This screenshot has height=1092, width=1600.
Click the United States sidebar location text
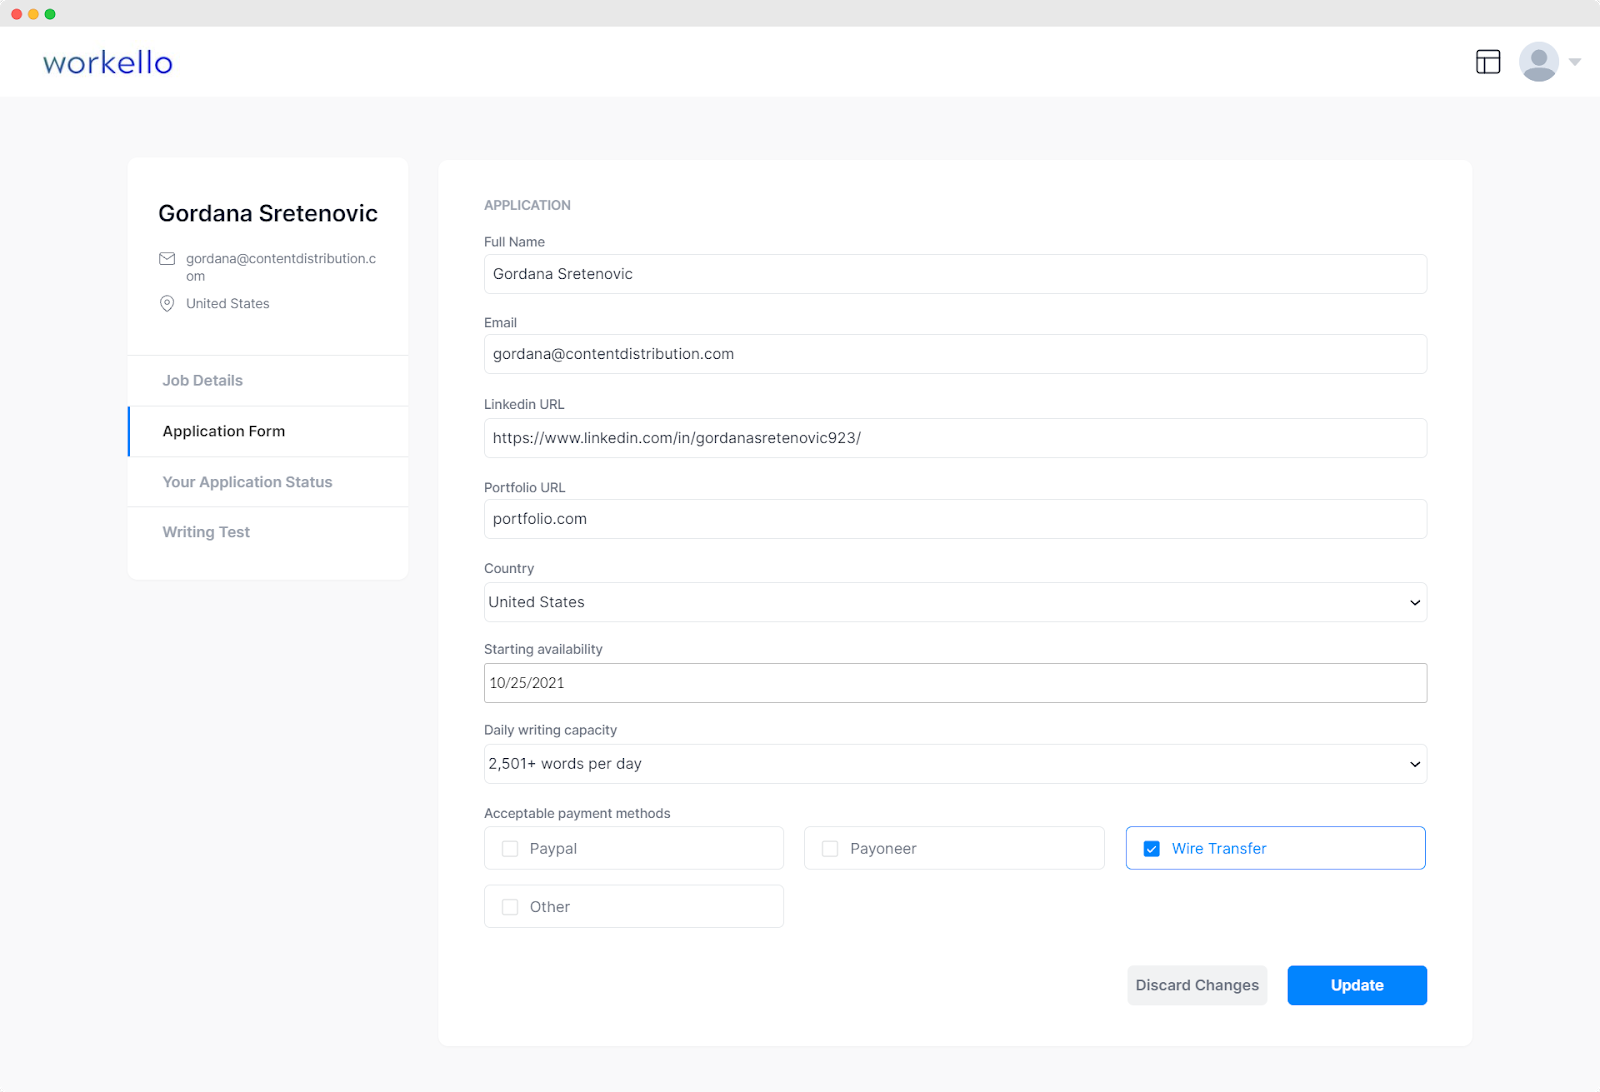[x=228, y=304]
